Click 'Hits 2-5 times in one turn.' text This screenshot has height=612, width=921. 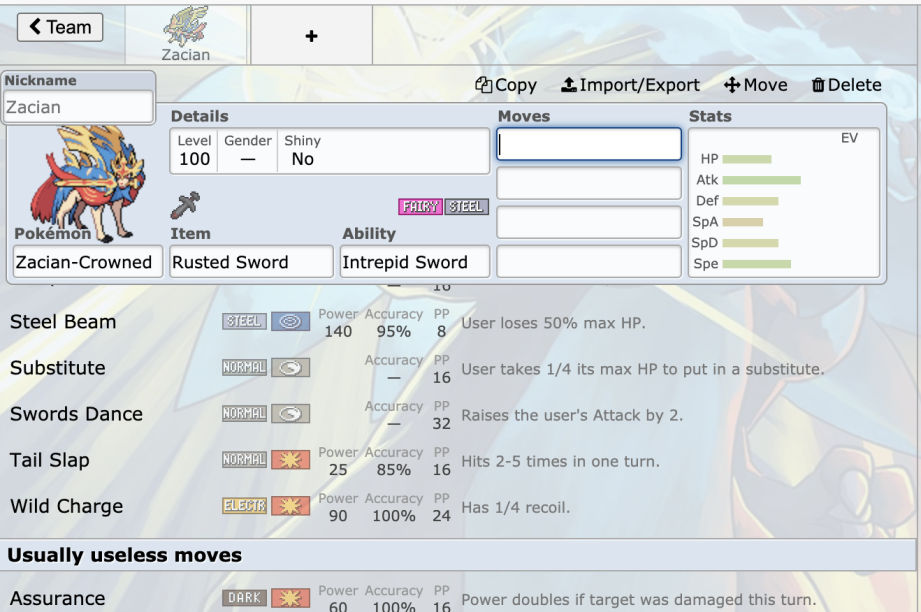coord(560,462)
